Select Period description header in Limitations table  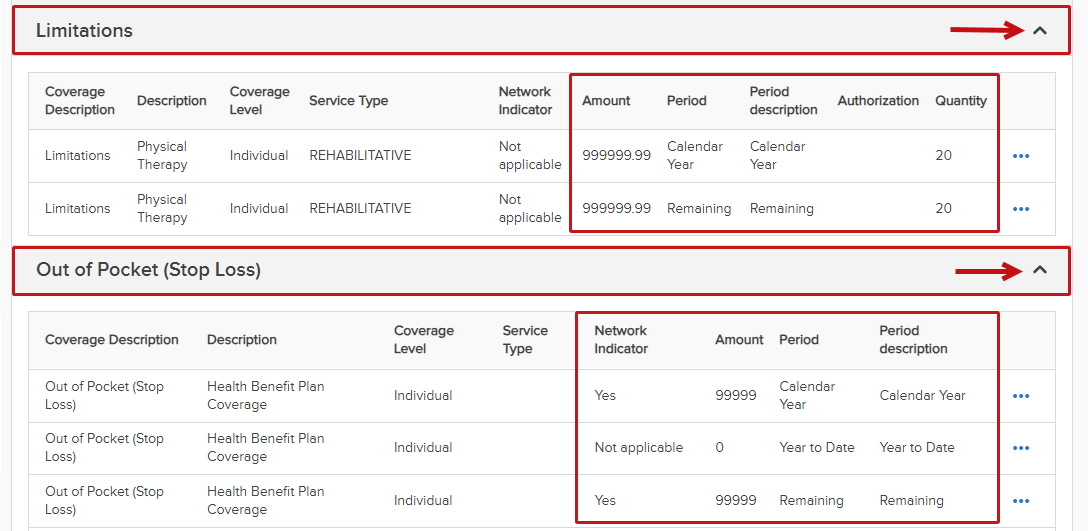tap(783, 101)
